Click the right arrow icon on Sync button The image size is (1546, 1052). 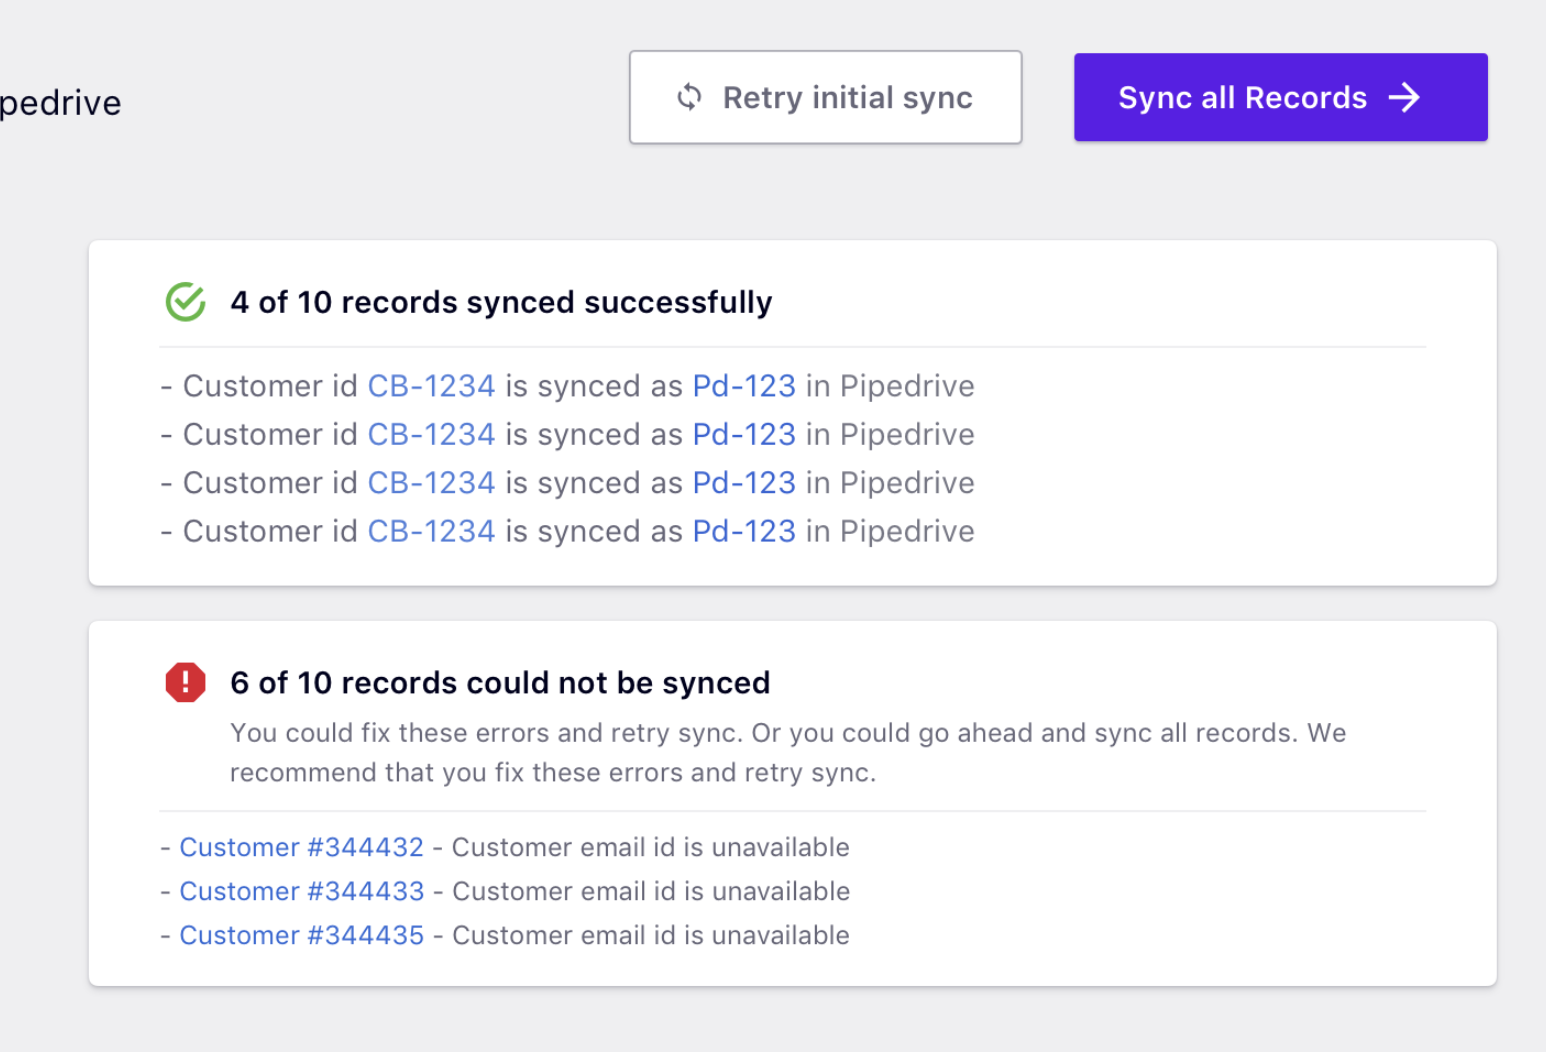(x=1404, y=97)
